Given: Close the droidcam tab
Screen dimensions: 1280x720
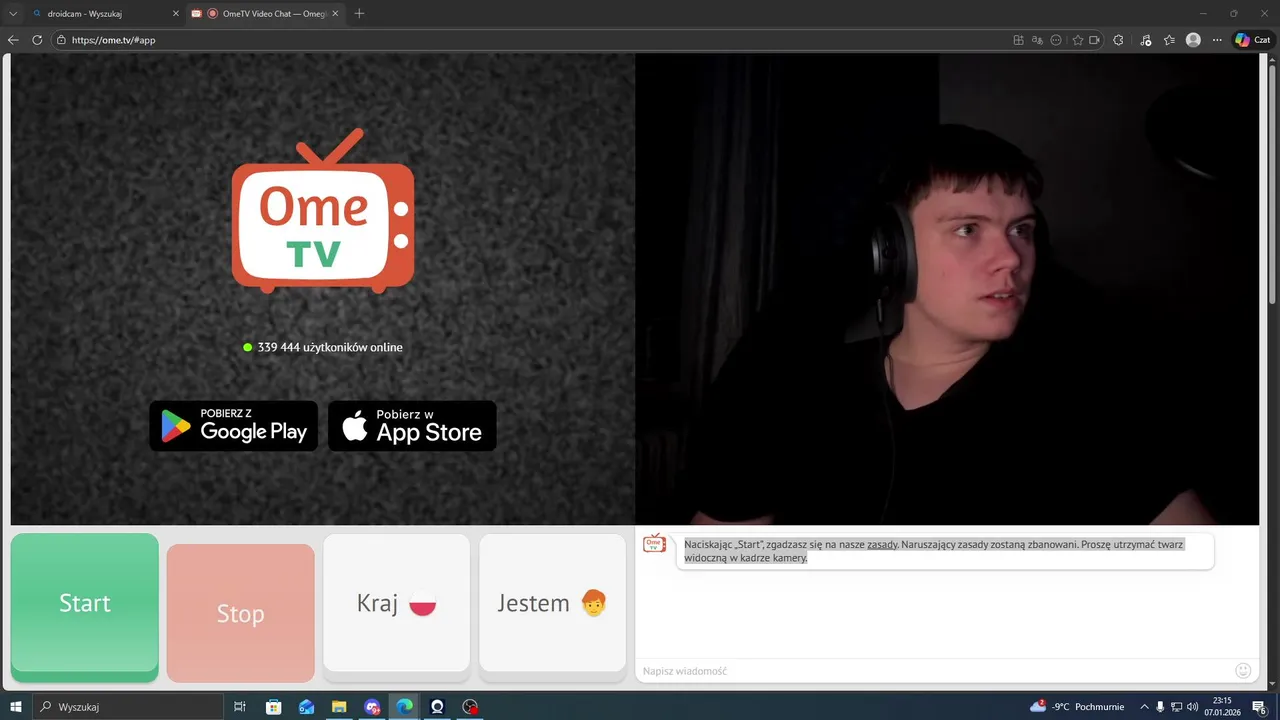Looking at the screenshot, I should 176,13.
